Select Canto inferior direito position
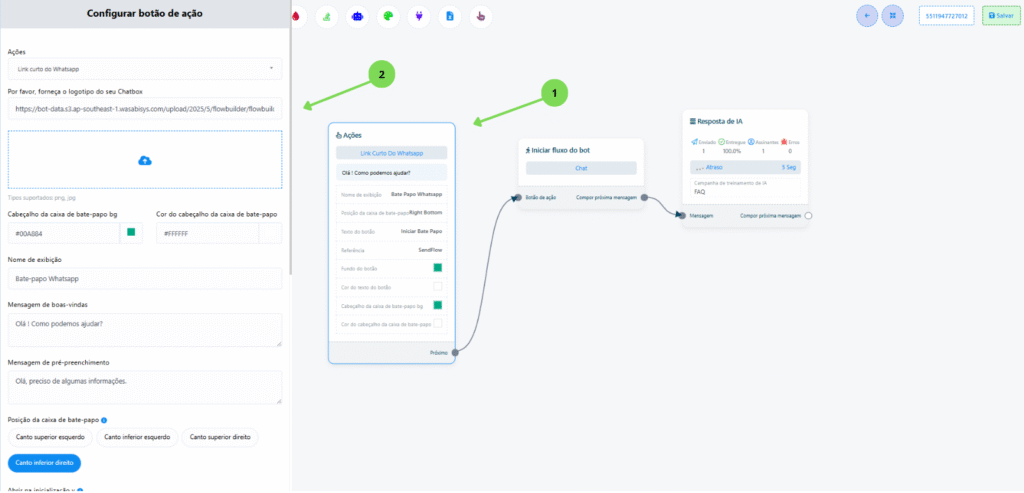The width and height of the screenshot is (1024, 493). (44, 462)
